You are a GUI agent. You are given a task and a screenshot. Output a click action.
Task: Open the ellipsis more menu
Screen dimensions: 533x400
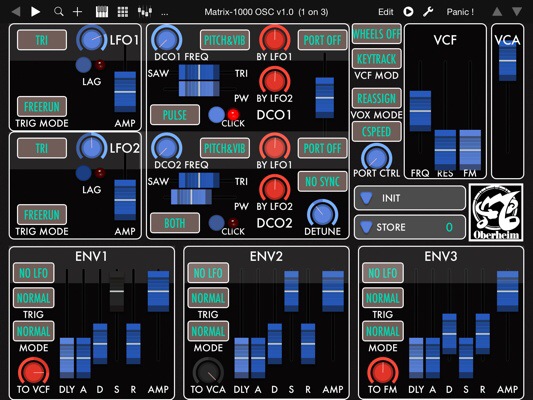coord(165,14)
